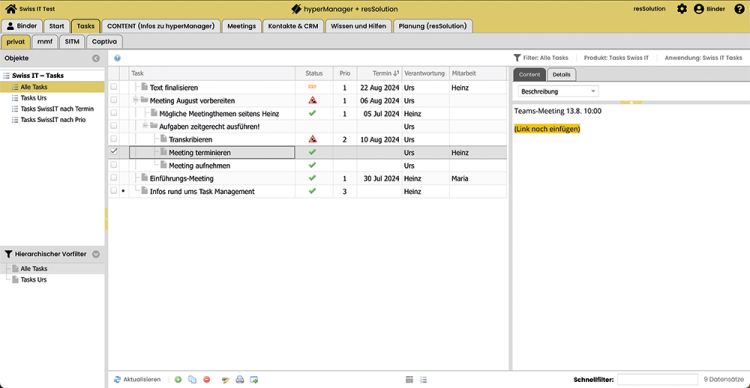This screenshot has height=388, width=750.
Task: Open the help question mark in the header
Action: 739,9
